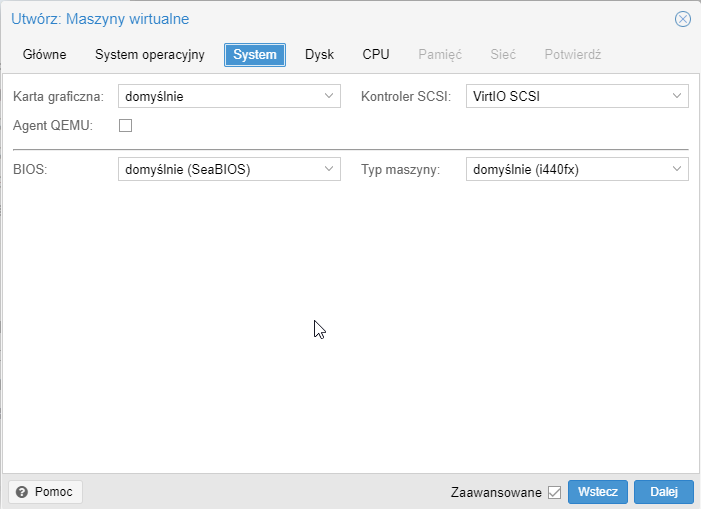Screen dimensions: 701x509
Task: Expand the Karta graficzna dropdown arrow
Action: coord(330,97)
